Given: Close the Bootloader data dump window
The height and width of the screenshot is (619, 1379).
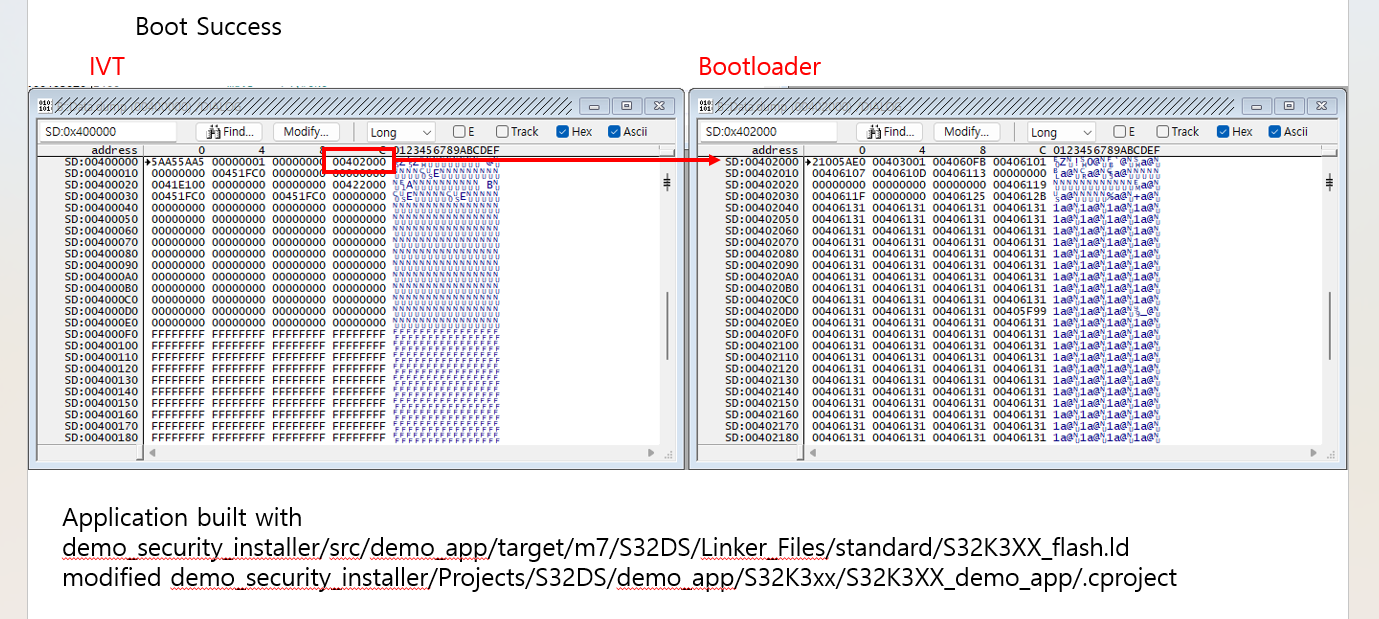Looking at the screenshot, I should [1322, 106].
